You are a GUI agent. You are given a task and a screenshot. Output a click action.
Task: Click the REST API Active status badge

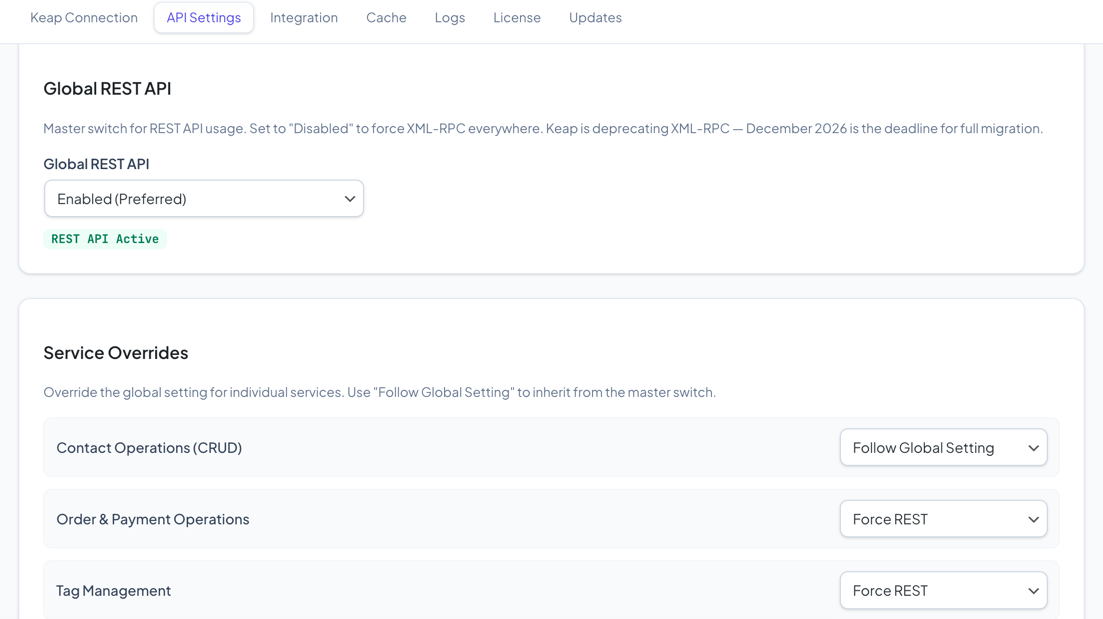(104, 238)
